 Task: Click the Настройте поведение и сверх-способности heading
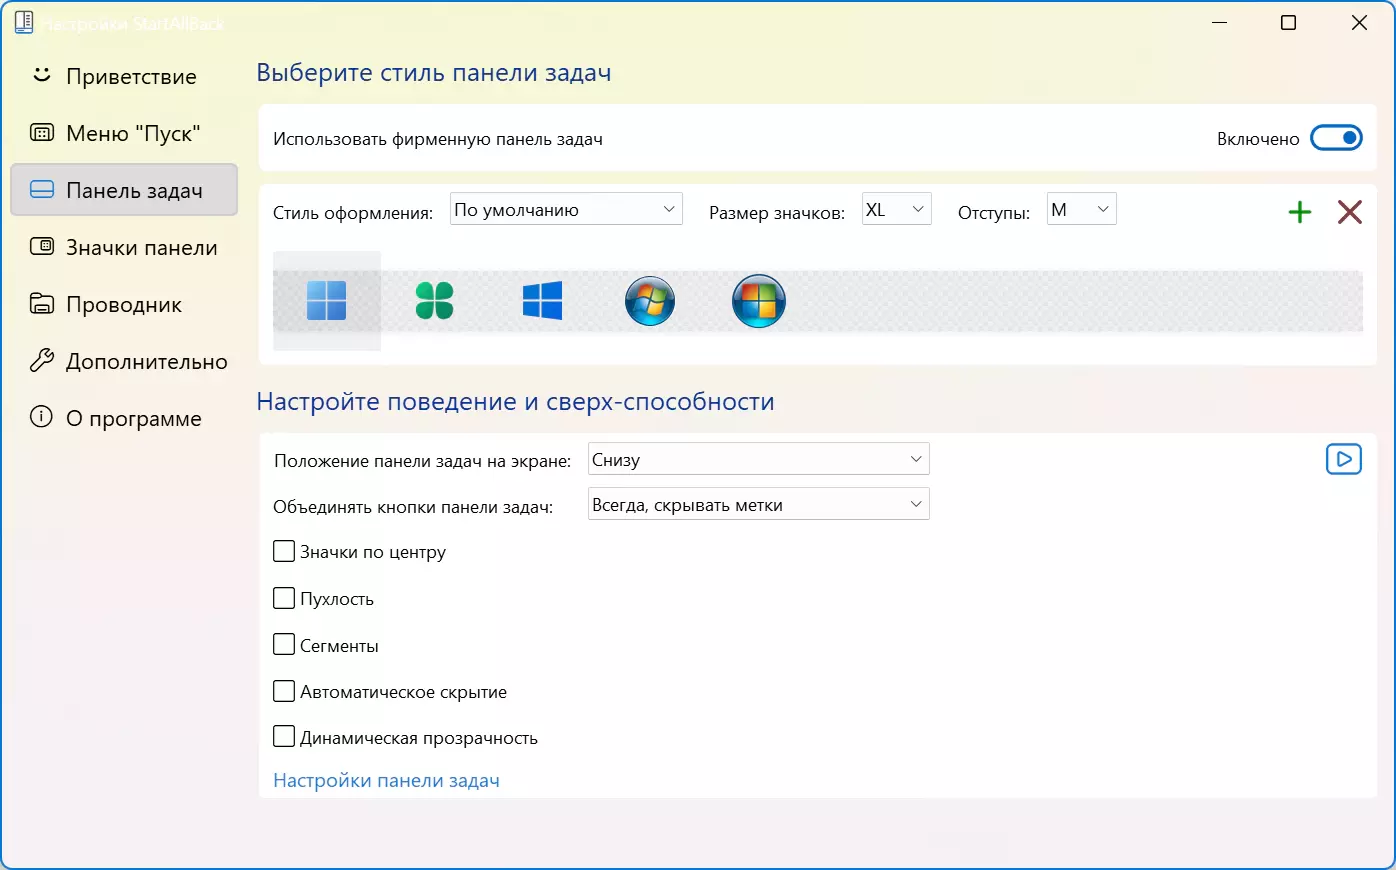click(515, 401)
